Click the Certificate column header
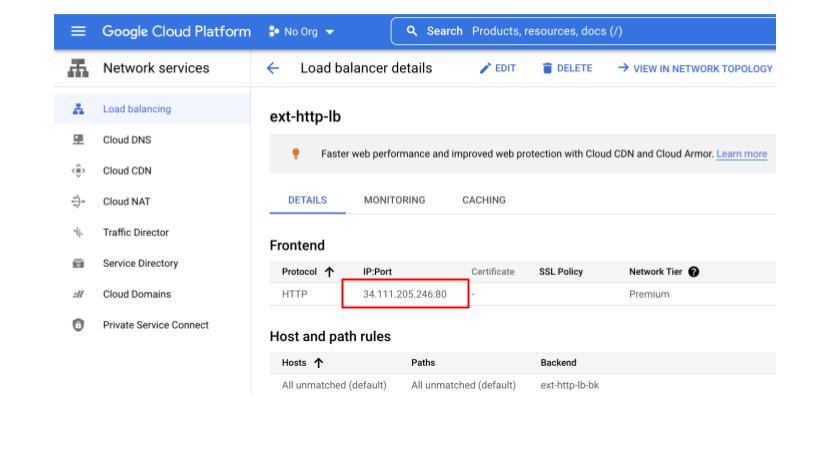 (x=493, y=272)
